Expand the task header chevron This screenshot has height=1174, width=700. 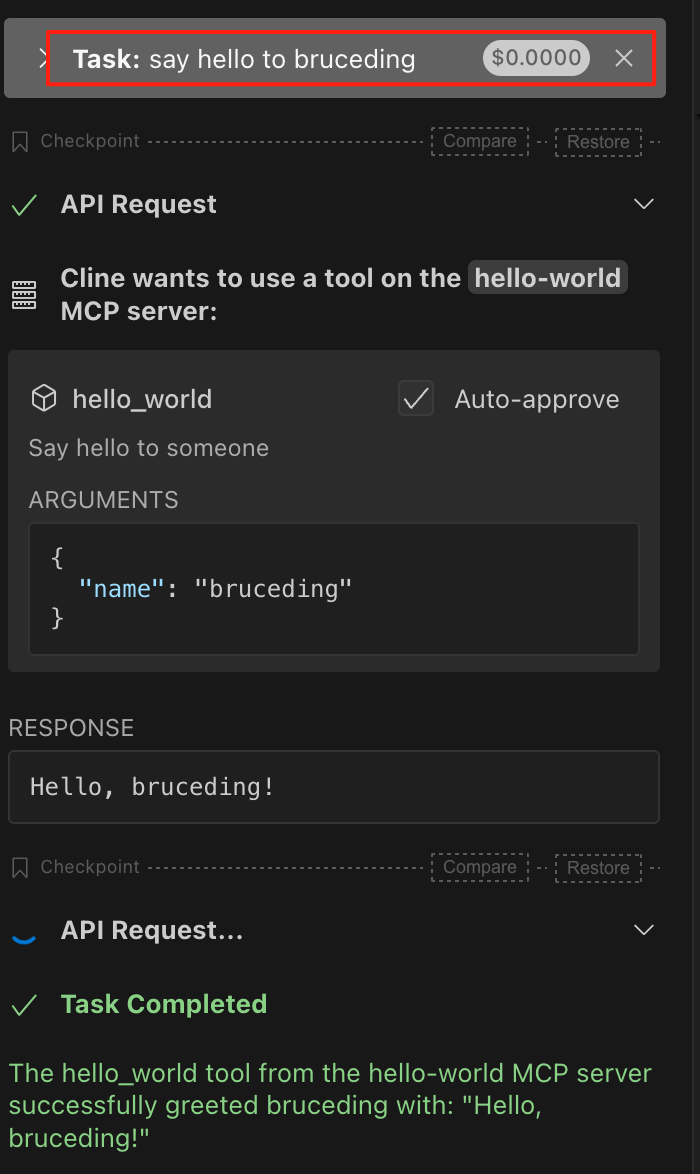[43, 59]
